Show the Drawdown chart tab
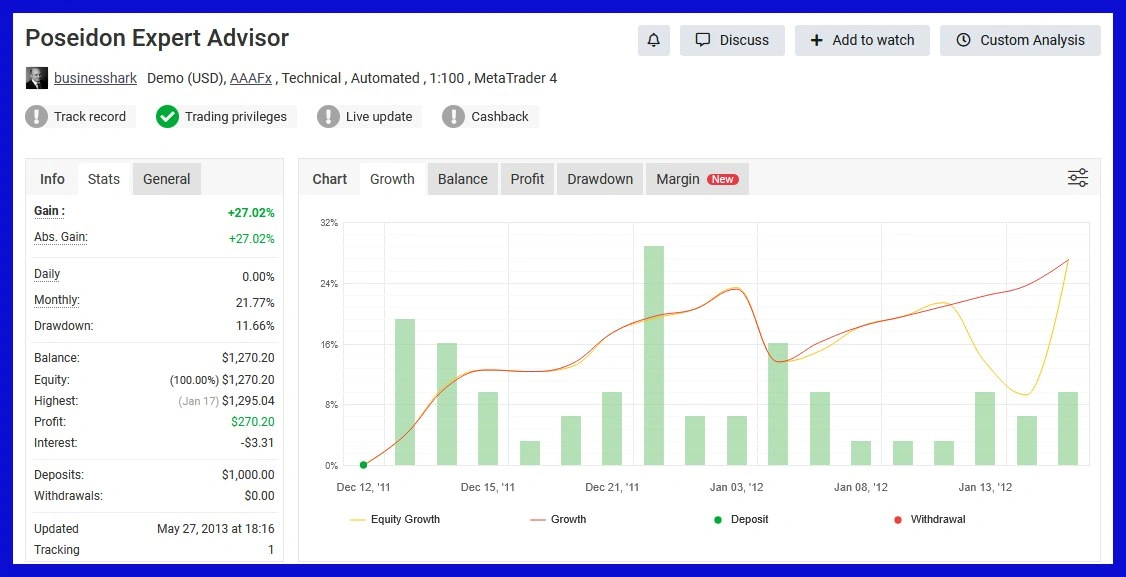 pyautogui.click(x=600, y=179)
